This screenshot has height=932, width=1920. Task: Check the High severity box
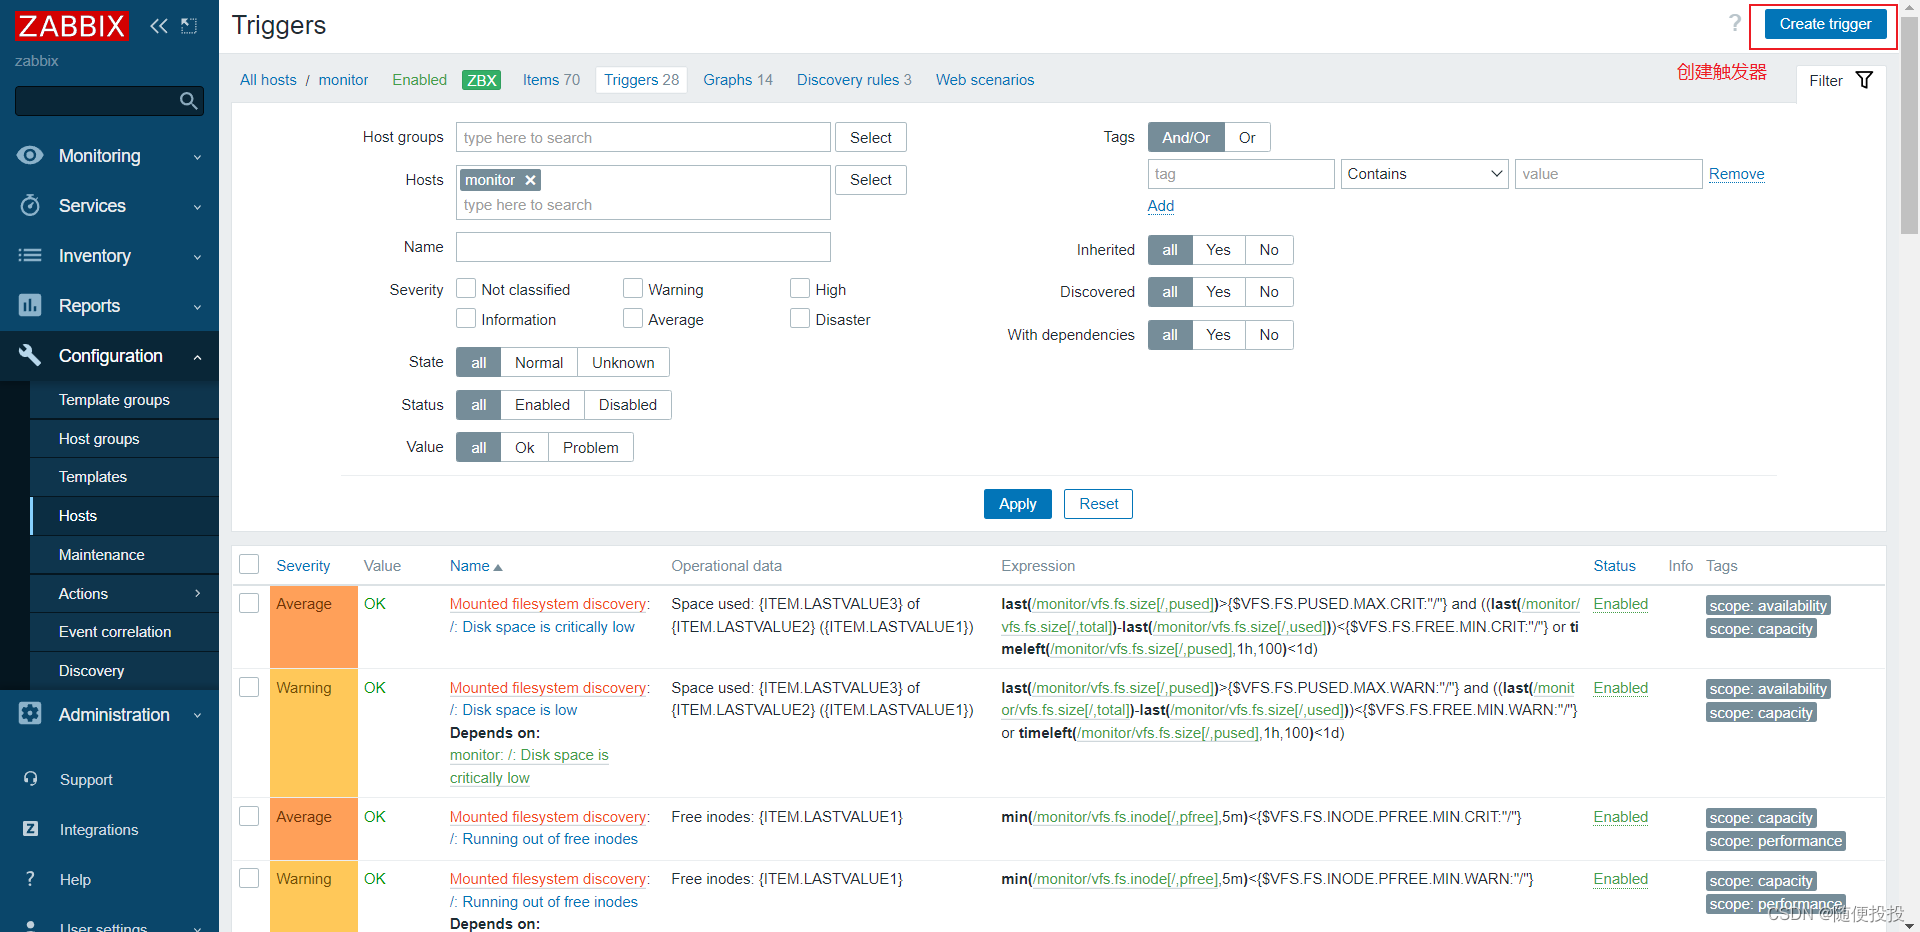pyautogui.click(x=800, y=288)
